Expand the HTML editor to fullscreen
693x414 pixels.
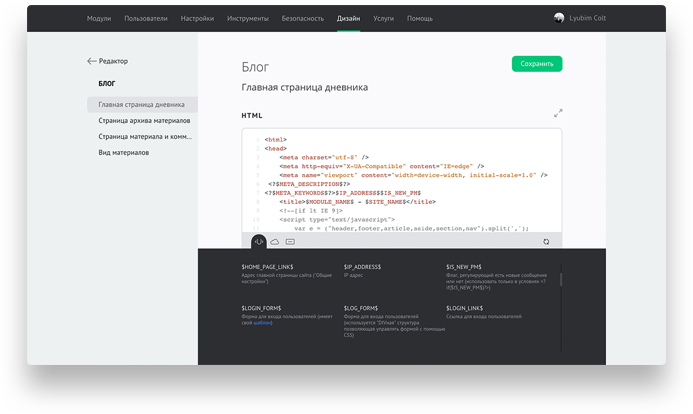[x=558, y=113]
